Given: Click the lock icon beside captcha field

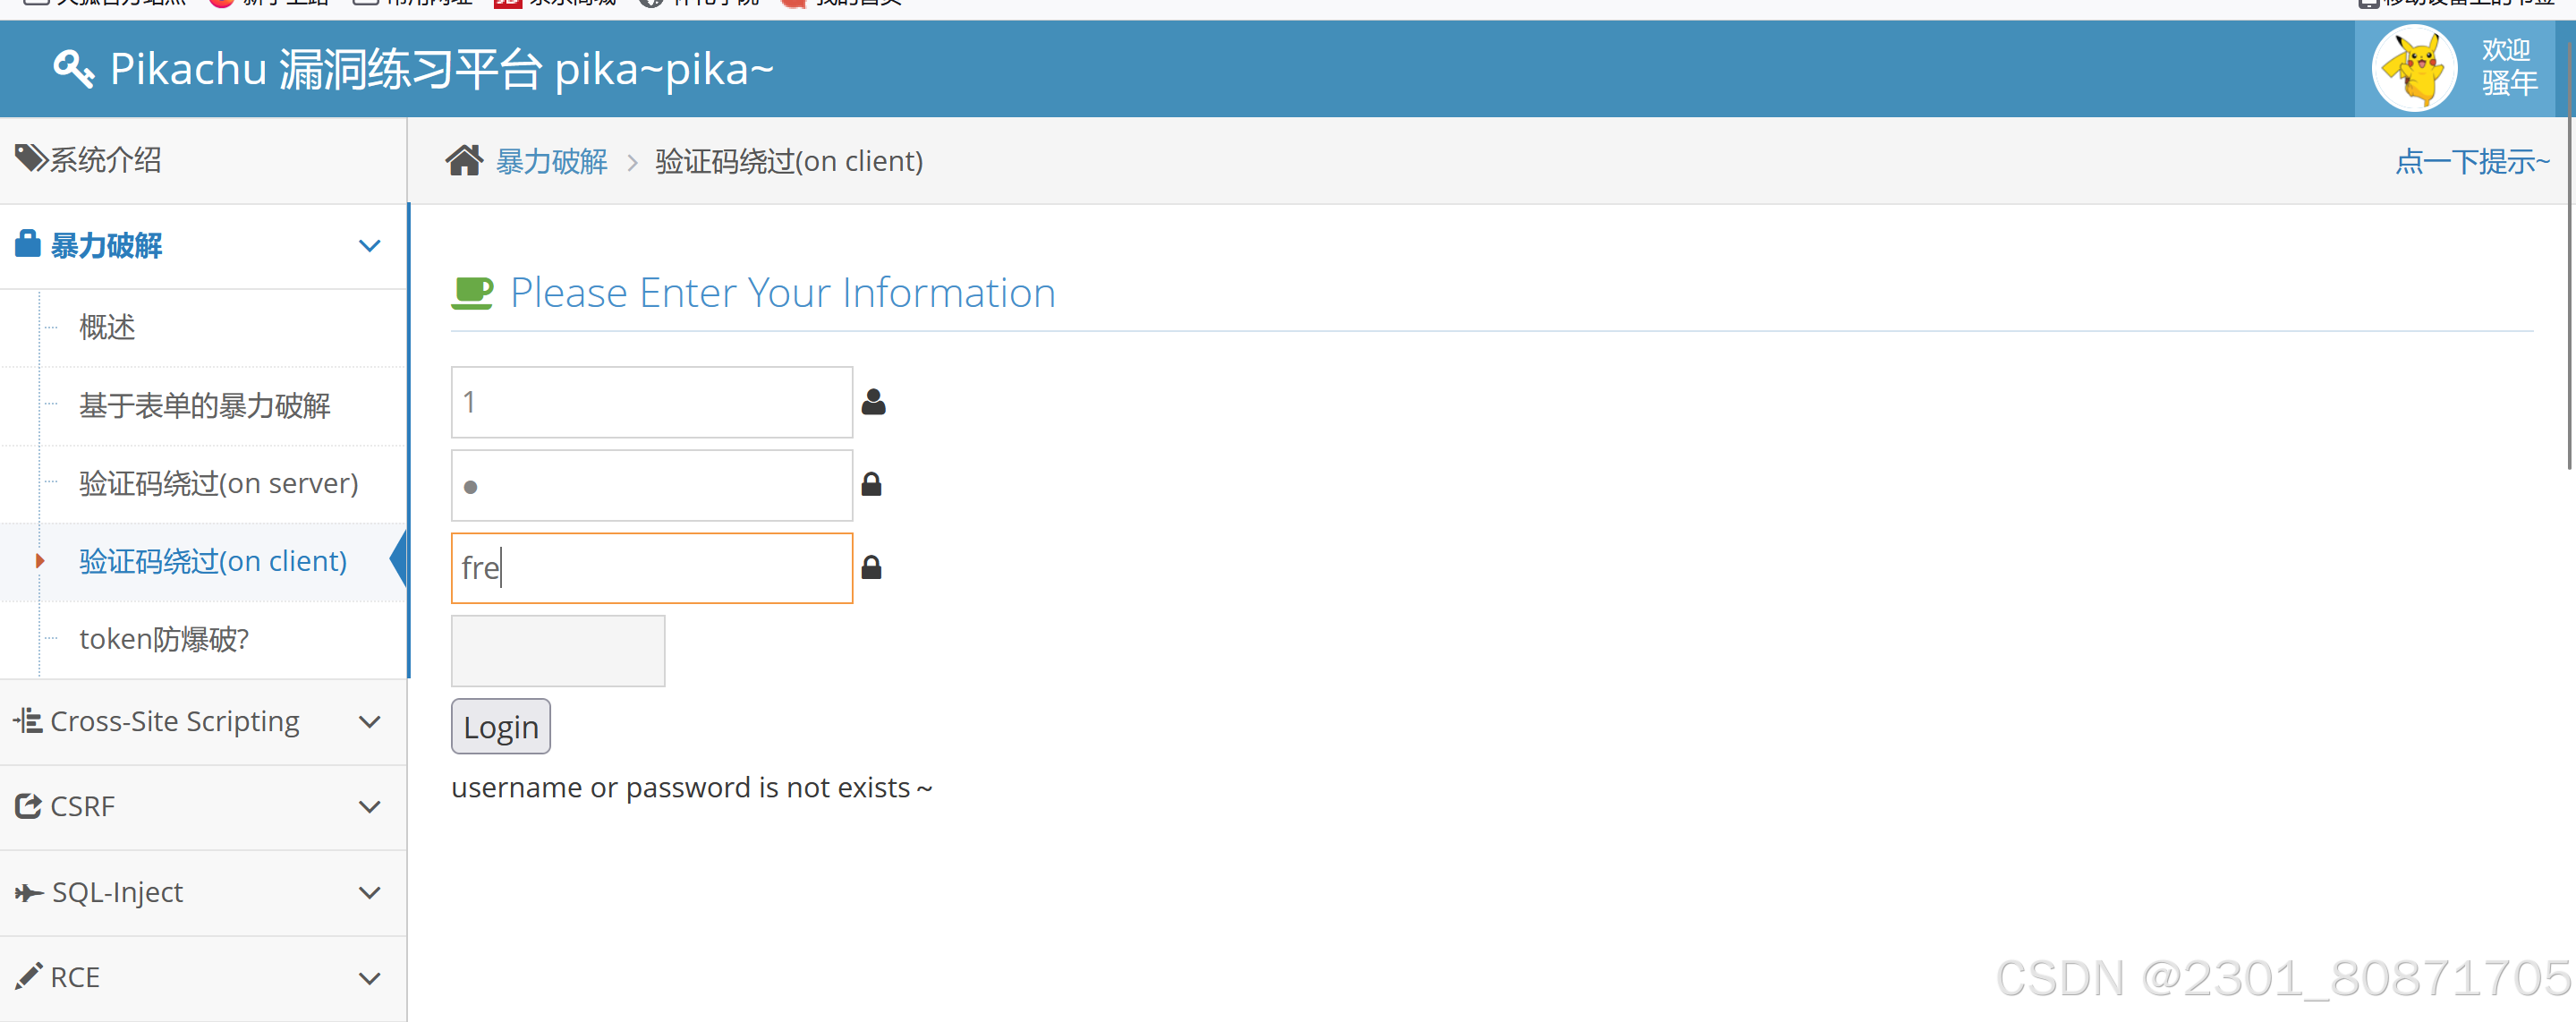Looking at the screenshot, I should click(x=871, y=568).
